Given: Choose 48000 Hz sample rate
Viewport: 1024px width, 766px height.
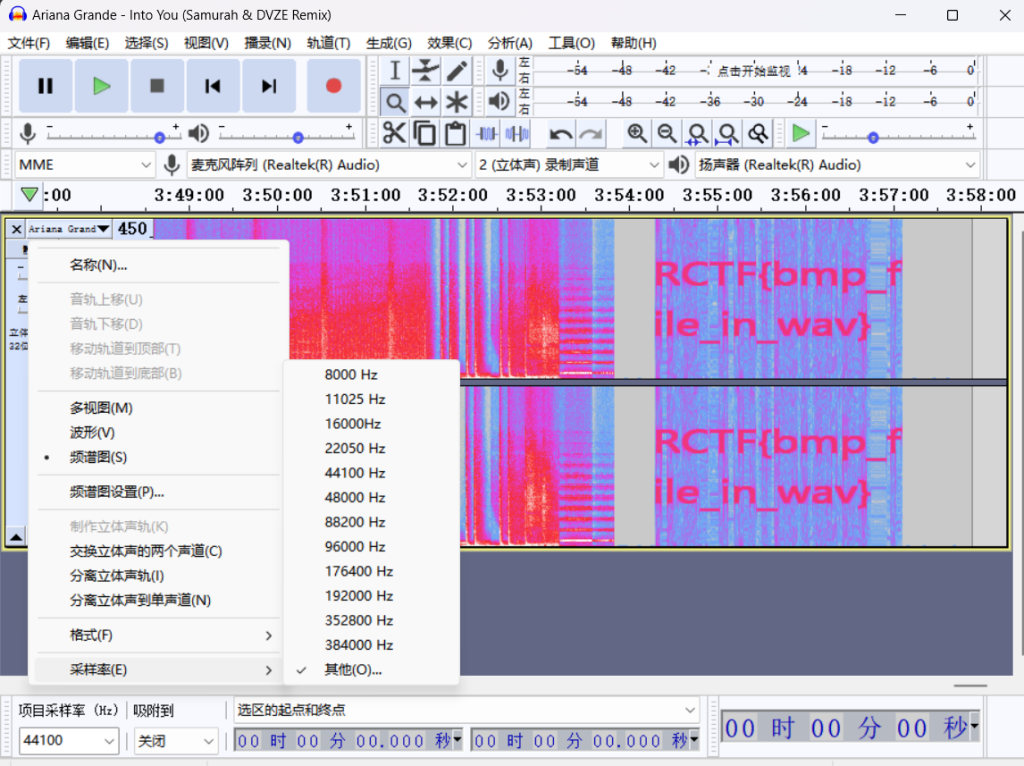Looking at the screenshot, I should [x=354, y=497].
